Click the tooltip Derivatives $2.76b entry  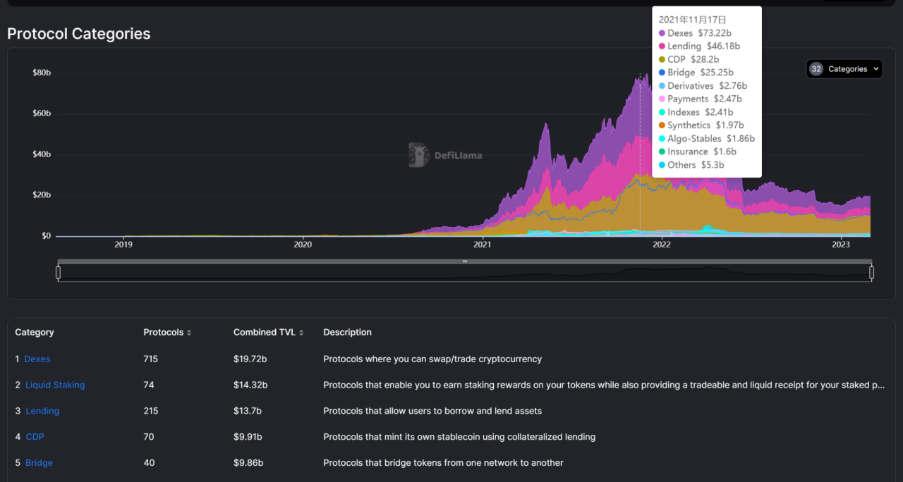click(703, 86)
